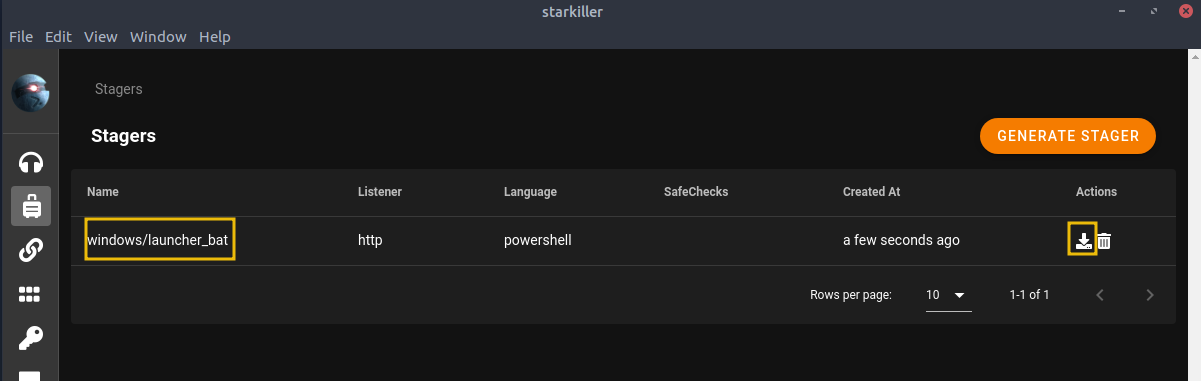Screen dimensions: 1201x381
Task: Open the View menu
Action: 101,37
